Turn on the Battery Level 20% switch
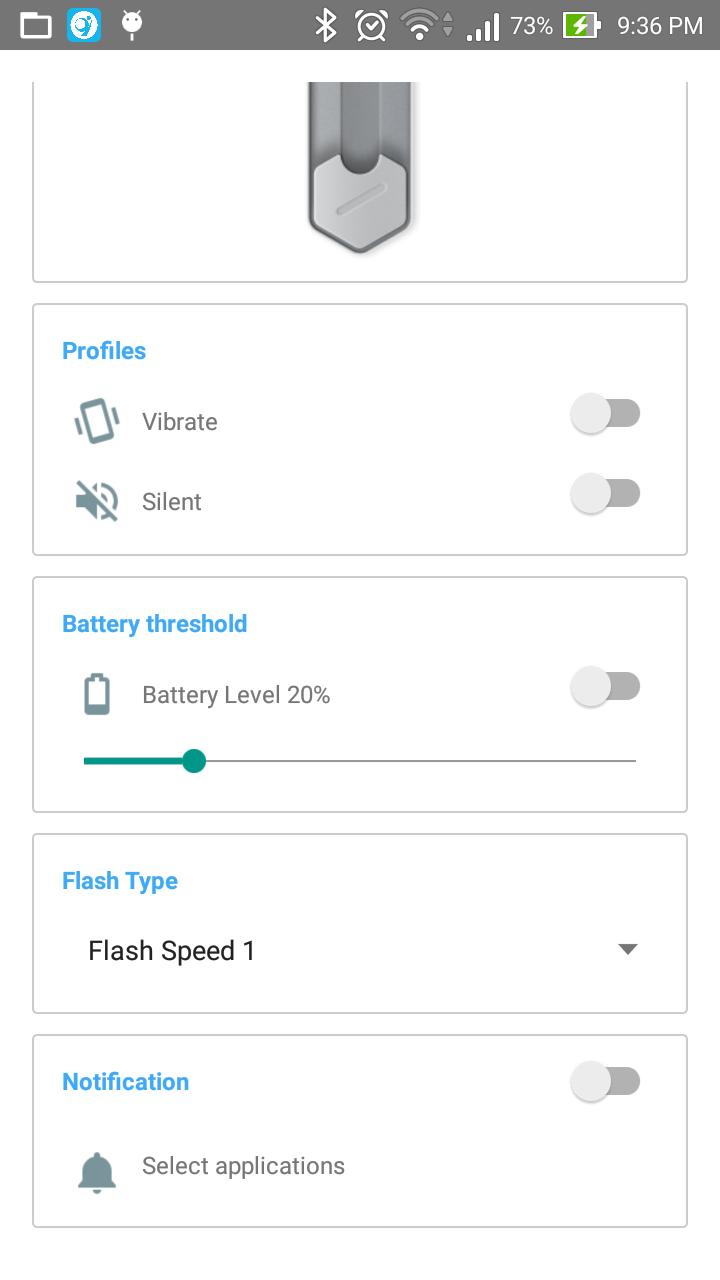 point(606,686)
